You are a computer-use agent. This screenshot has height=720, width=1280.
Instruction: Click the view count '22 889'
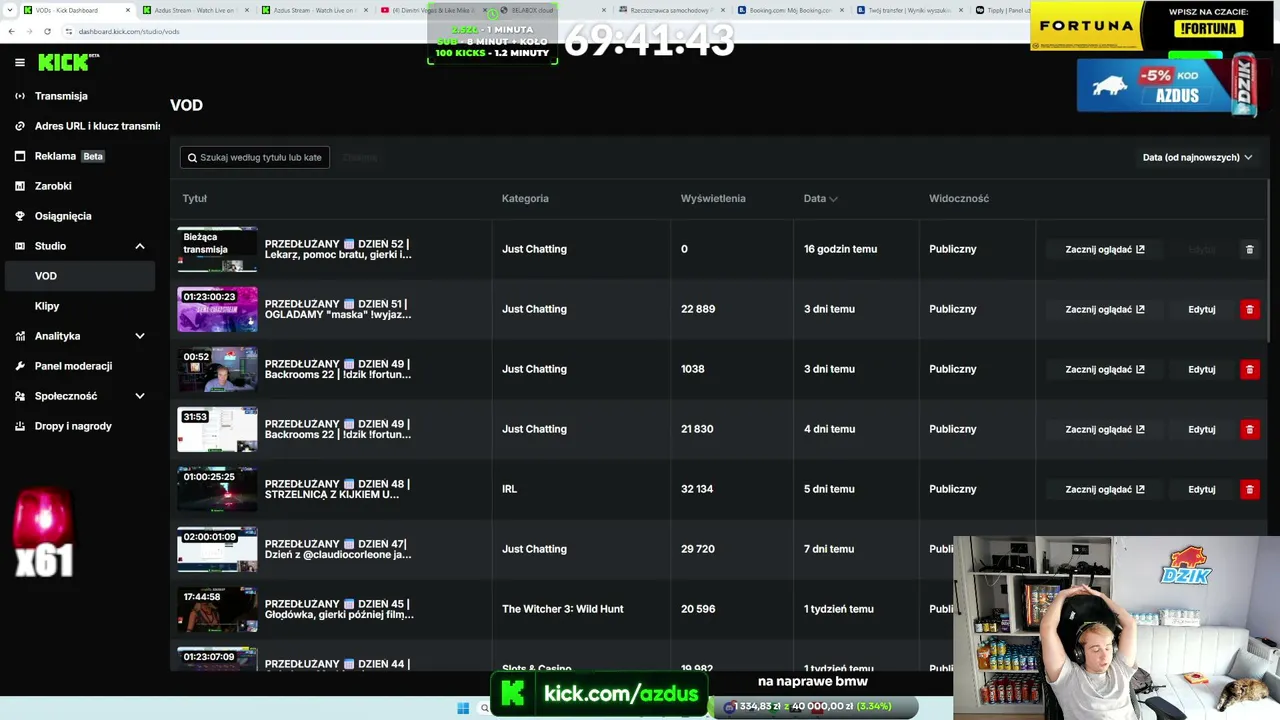point(698,309)
